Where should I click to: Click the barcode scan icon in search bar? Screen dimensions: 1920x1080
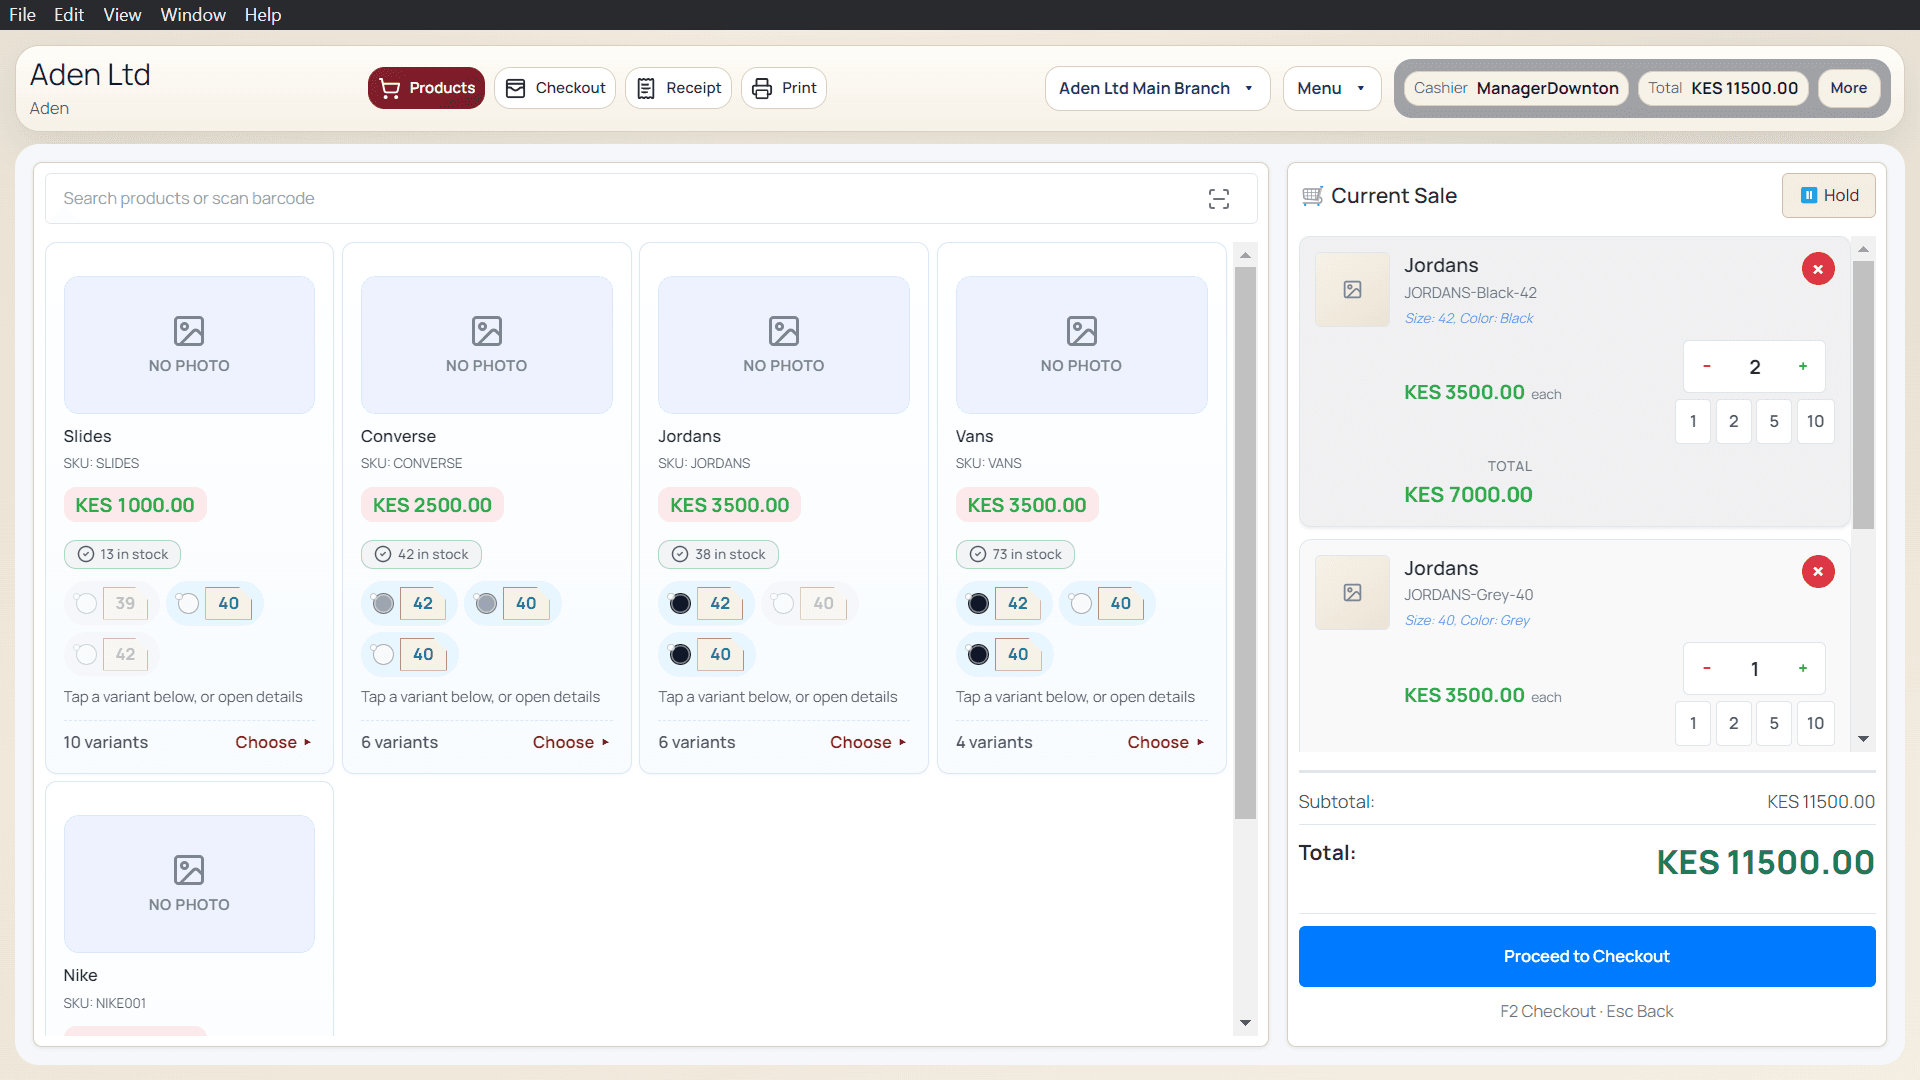[1218, 198]
